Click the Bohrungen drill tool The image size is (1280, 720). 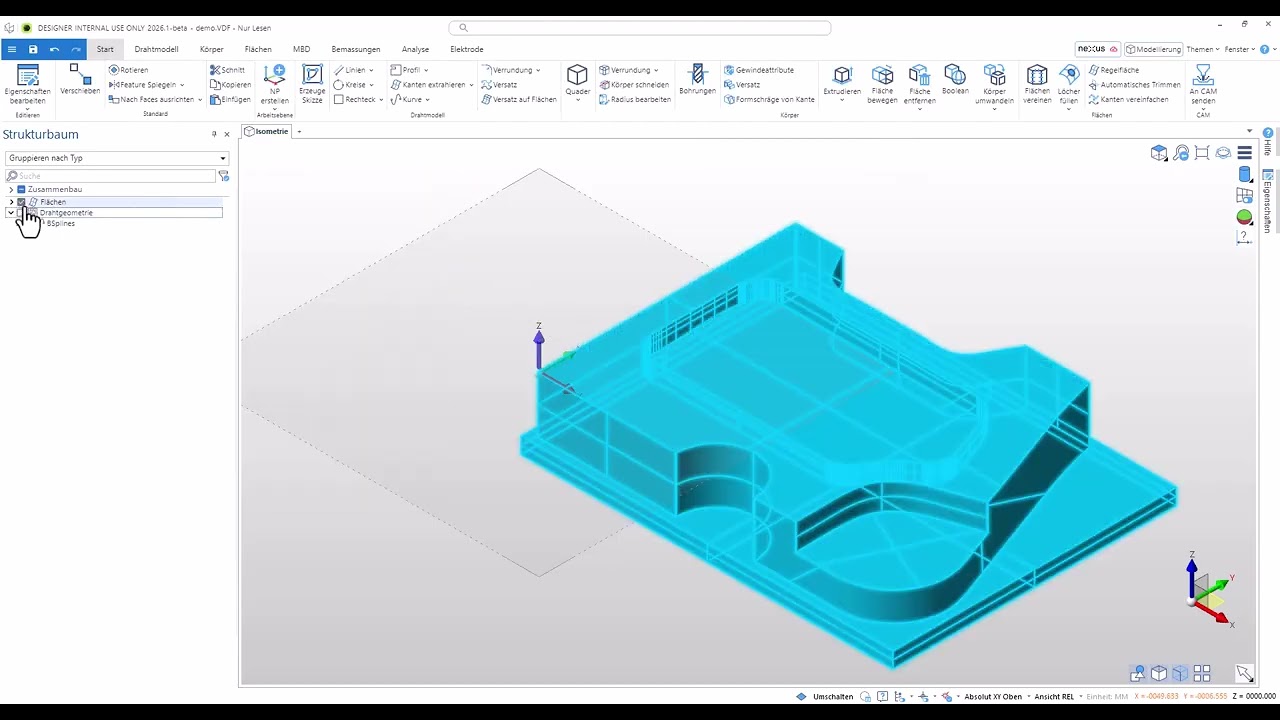coord(697,80)
